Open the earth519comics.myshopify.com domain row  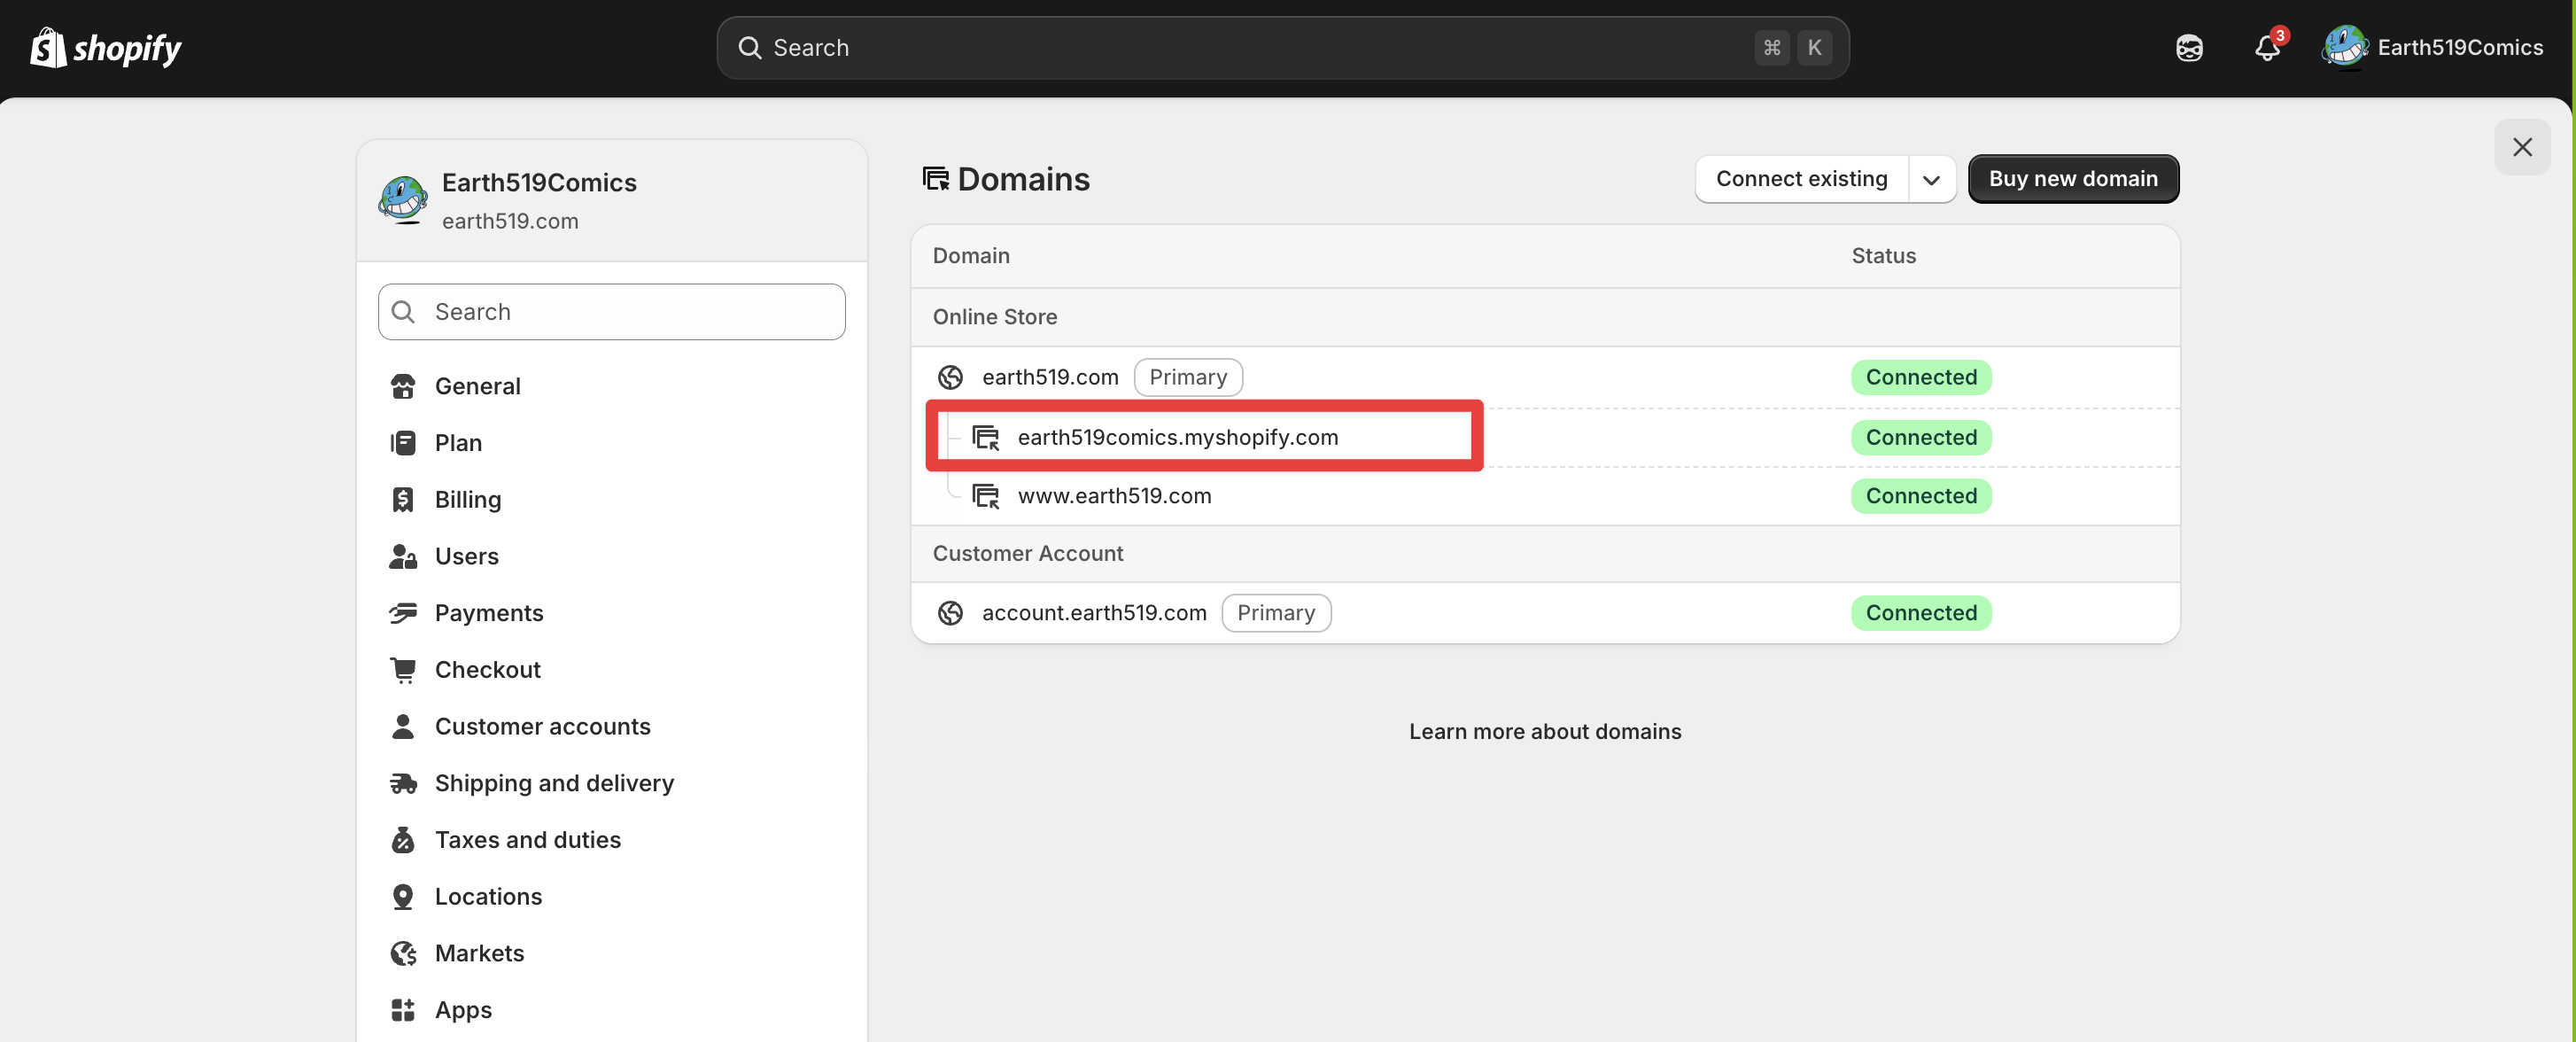tap(1545, 437)
